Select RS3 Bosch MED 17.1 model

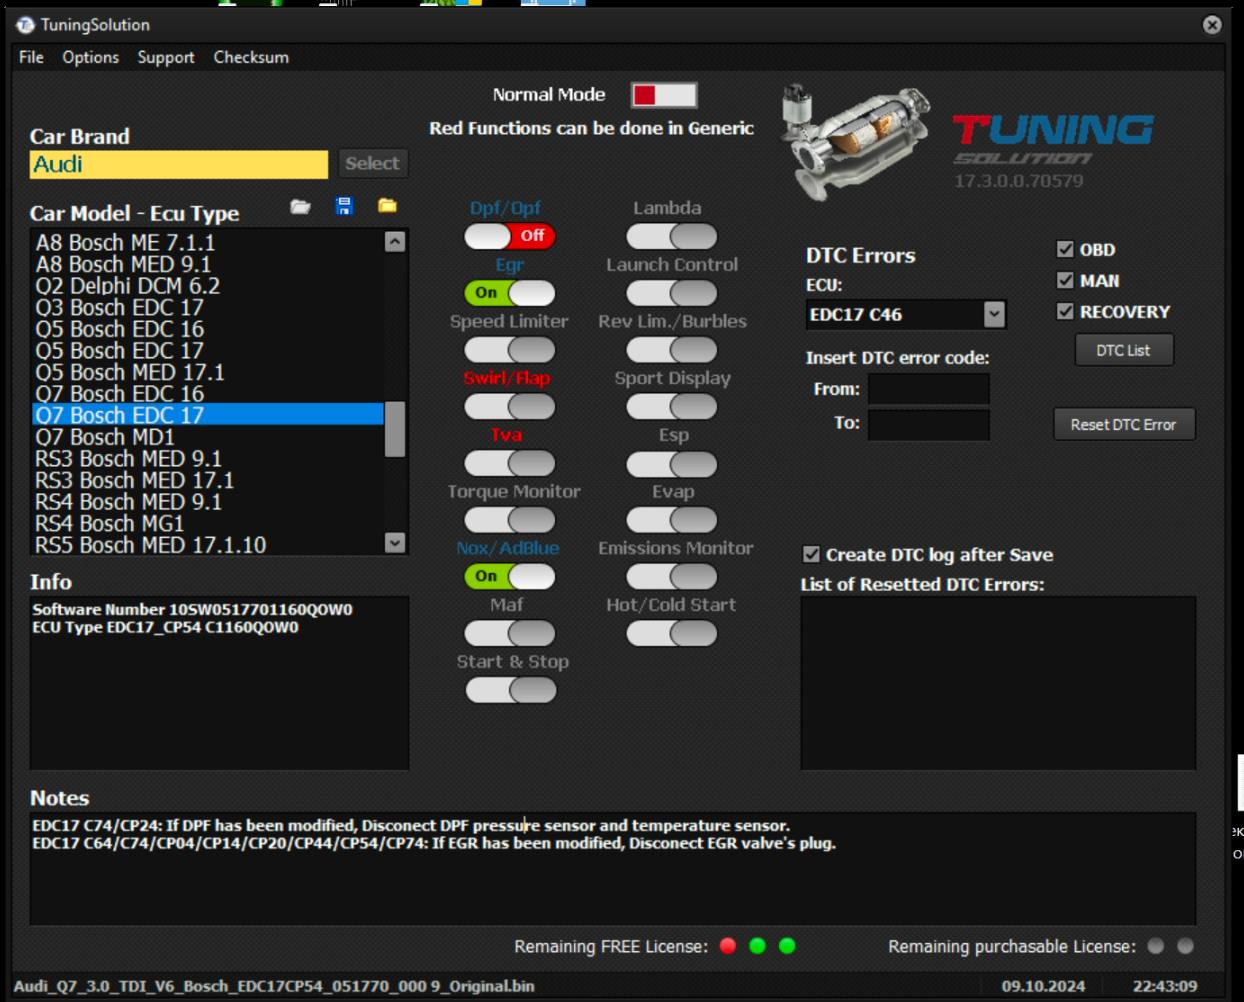(x=208, y=480)
